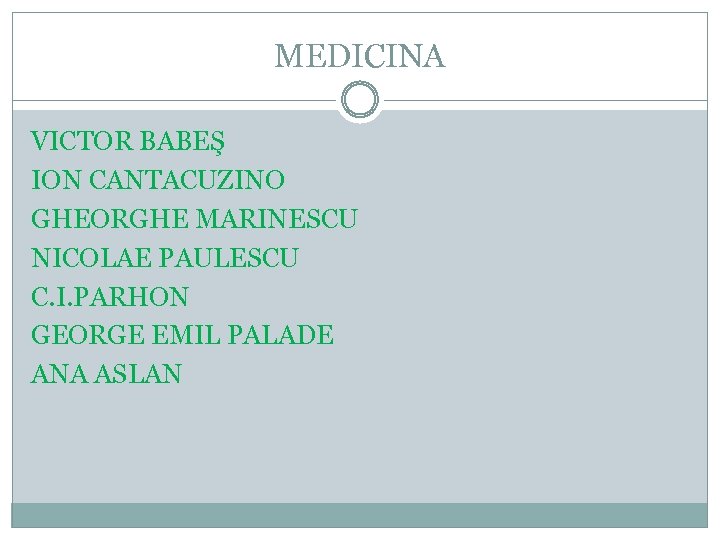Click the word ION
This screenshot has width=720, height=540.
(50, 180)
